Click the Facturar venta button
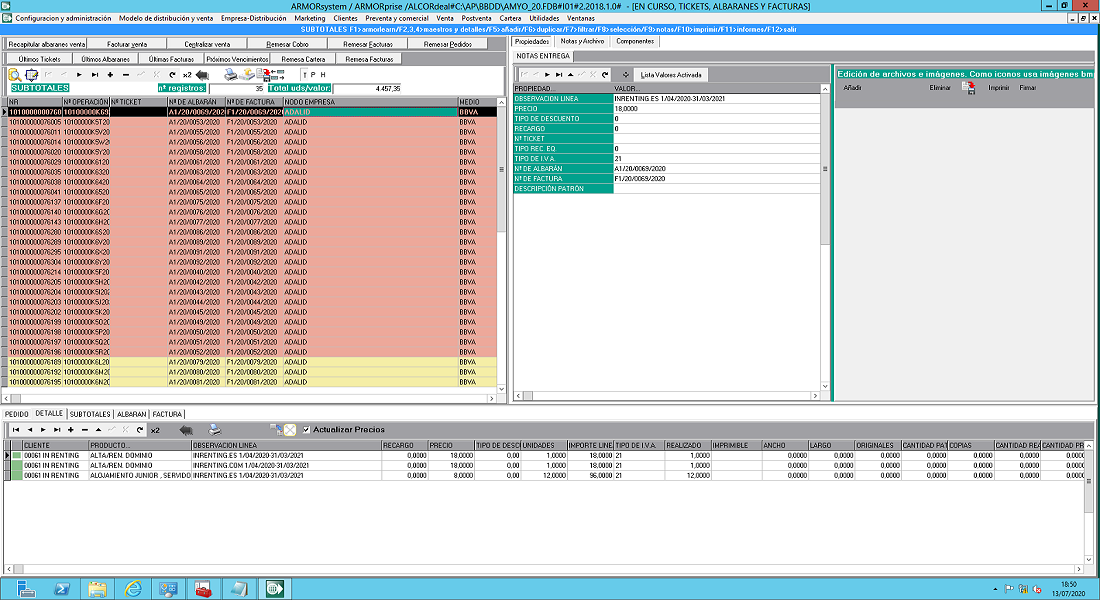The image size is (1100, 600). [x=127, y=45]
